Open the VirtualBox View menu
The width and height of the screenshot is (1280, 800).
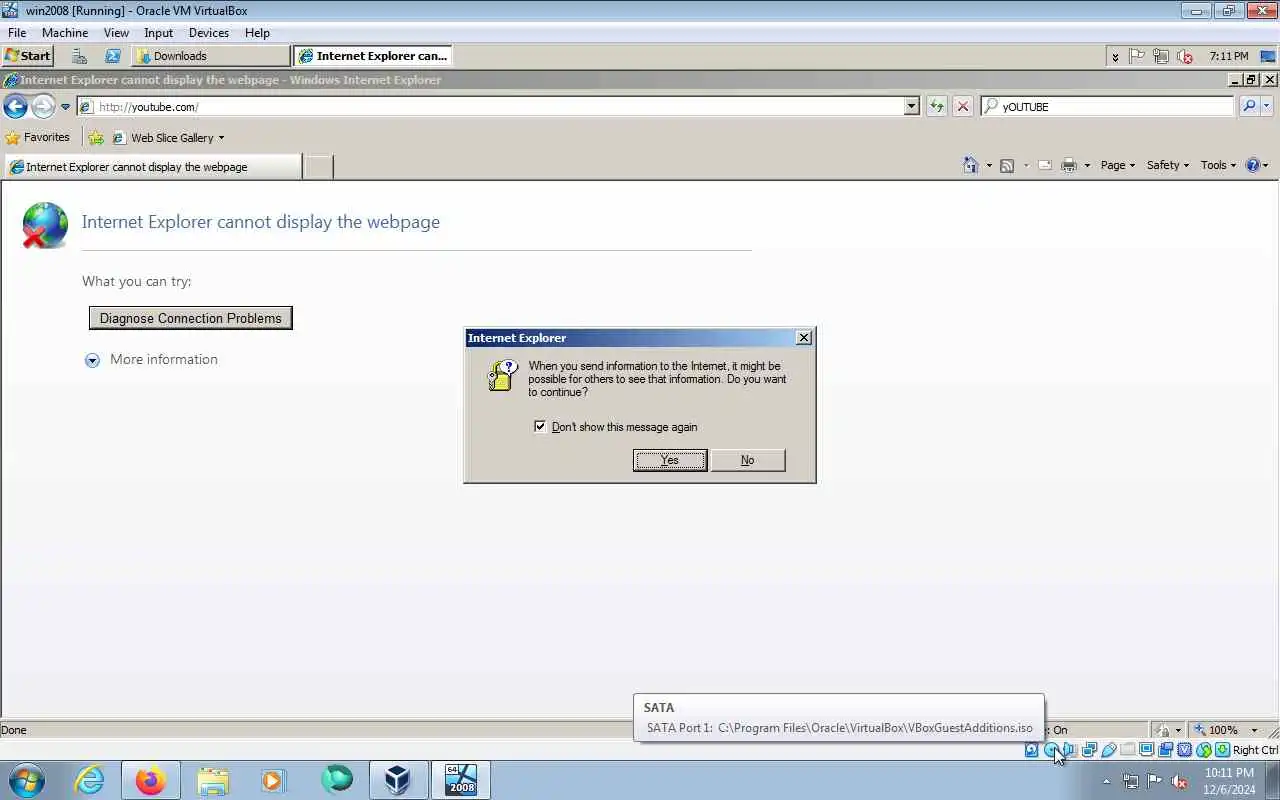(116, 33)
